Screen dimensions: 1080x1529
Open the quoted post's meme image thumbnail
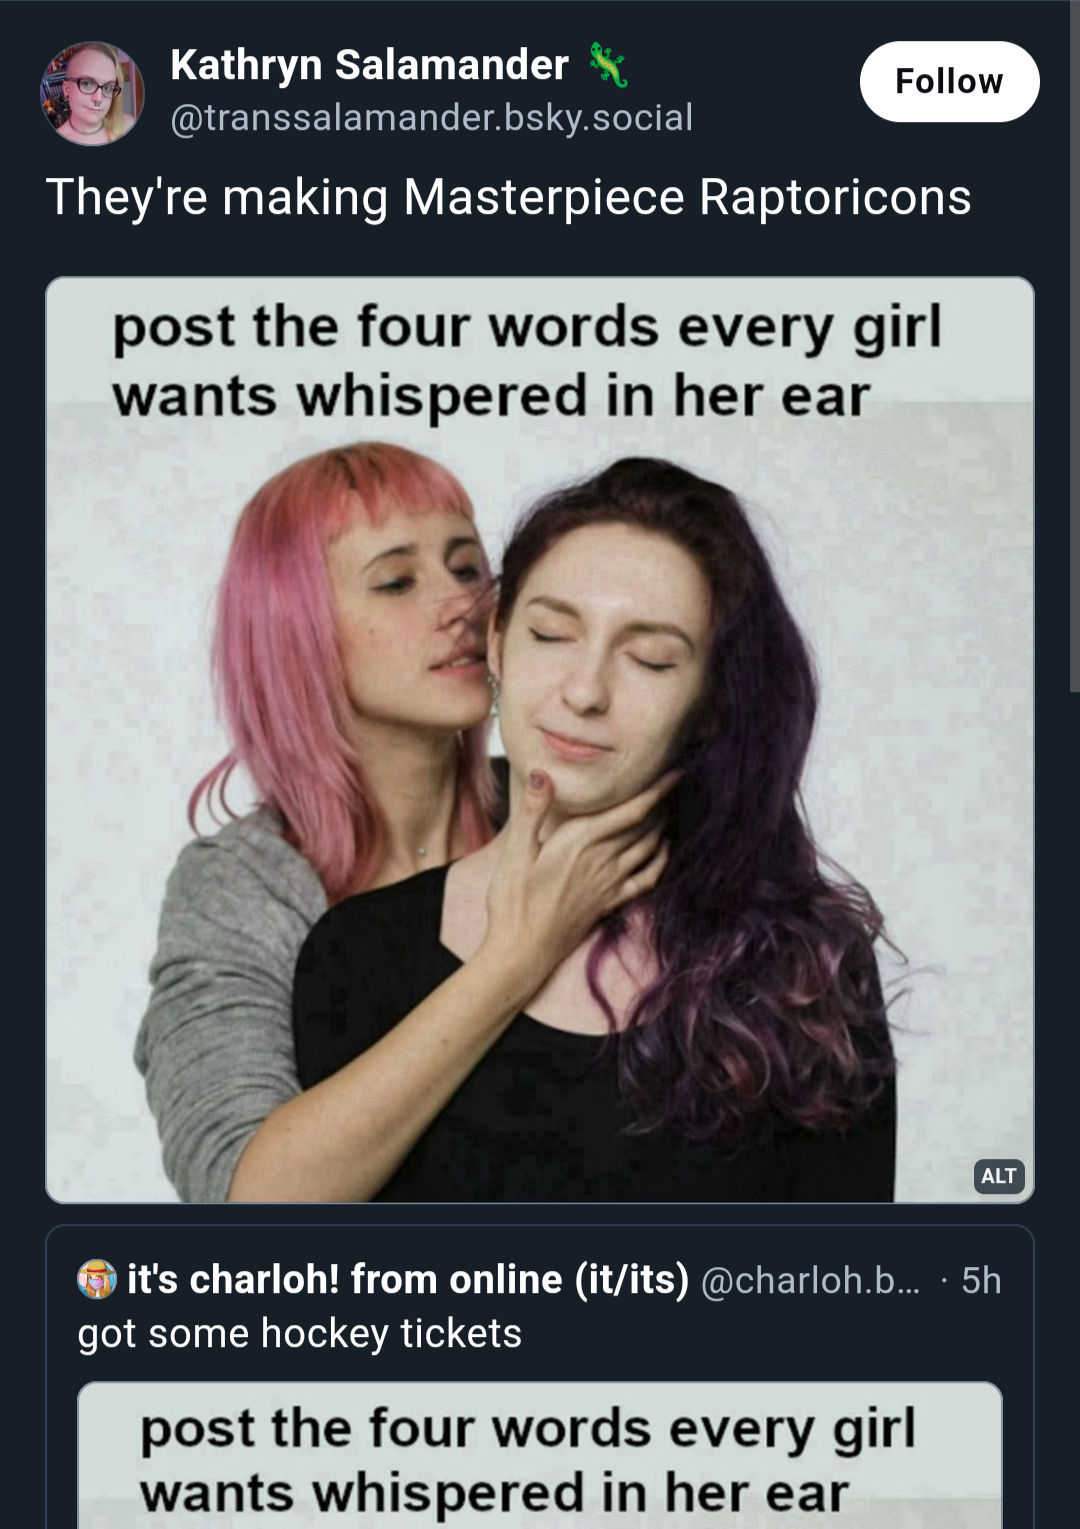540,1456
